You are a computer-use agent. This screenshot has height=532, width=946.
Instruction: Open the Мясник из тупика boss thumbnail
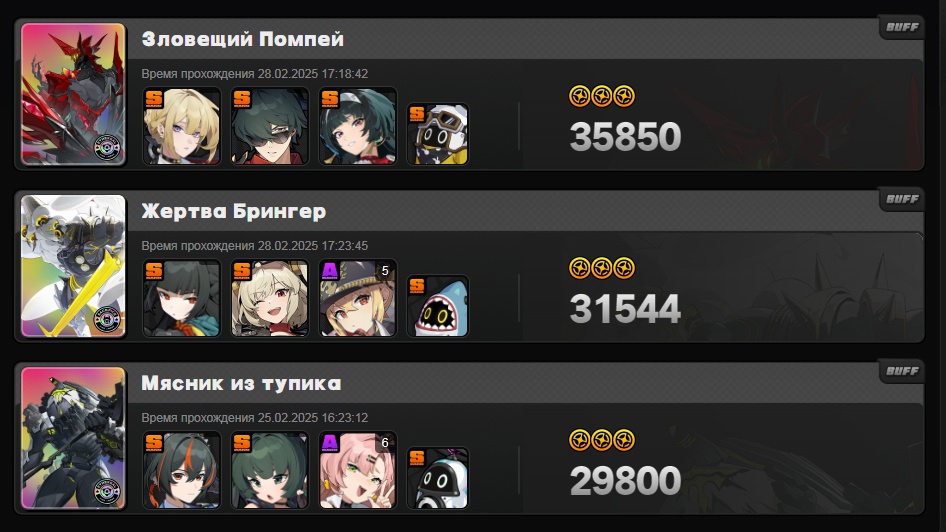[73, 438]
